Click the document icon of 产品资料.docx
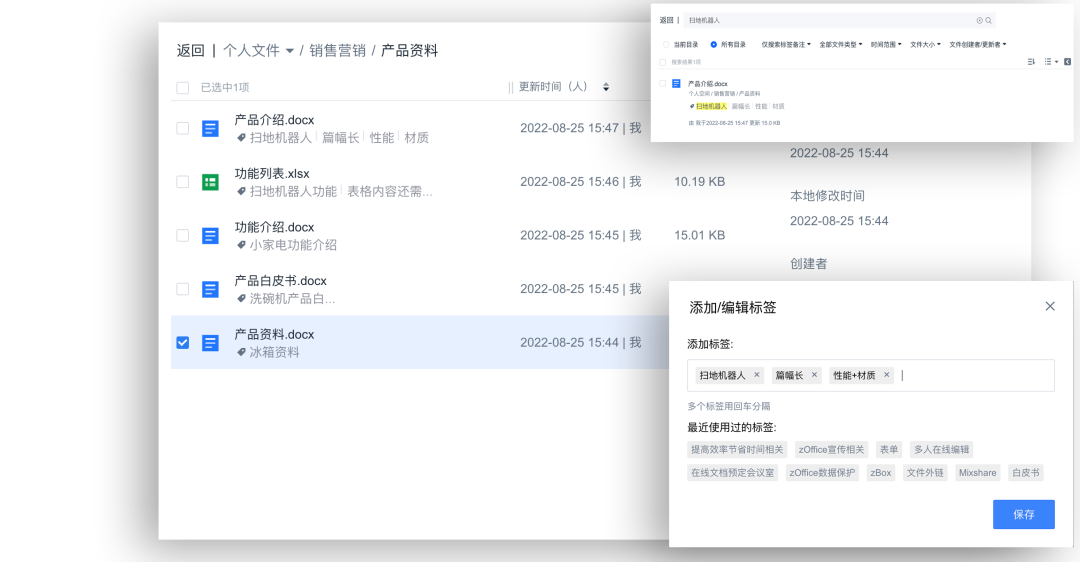 click(x=210, y=343)
